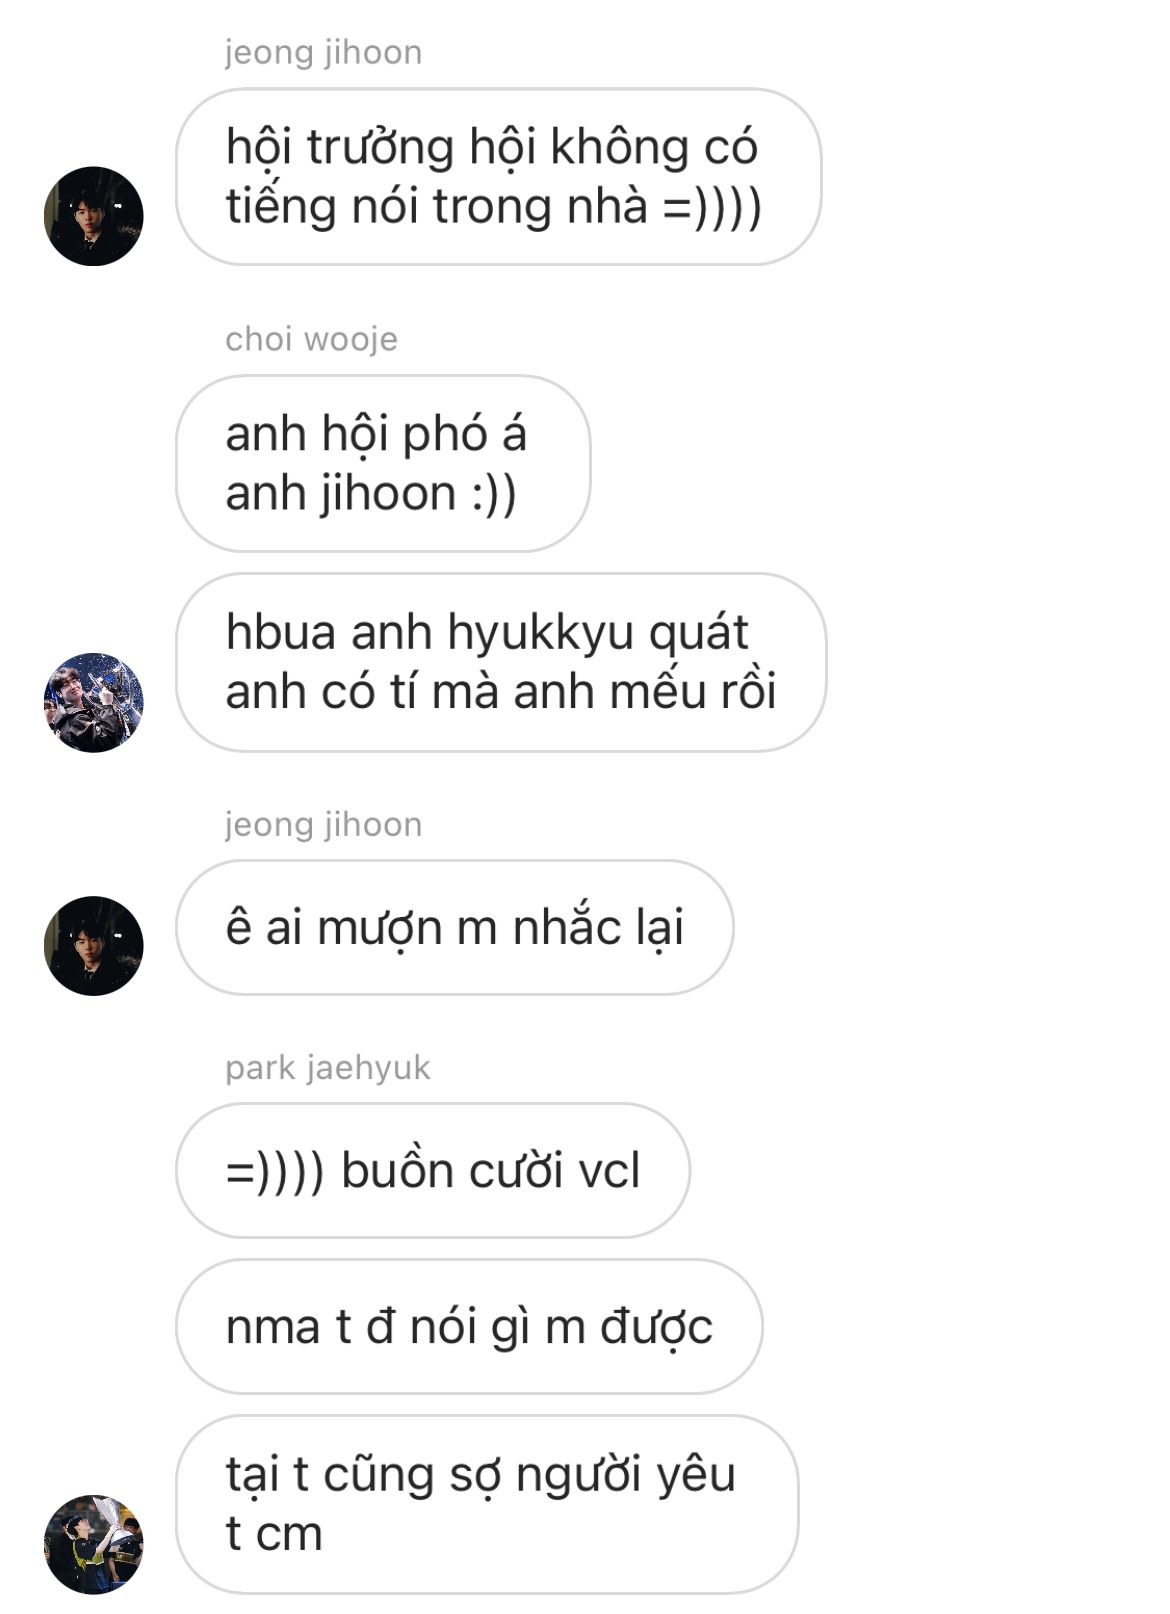Viewport: 1170px width, 1614px height.
Task: Tap choi wooje's profile picture
Action: (x=94, y=702)
